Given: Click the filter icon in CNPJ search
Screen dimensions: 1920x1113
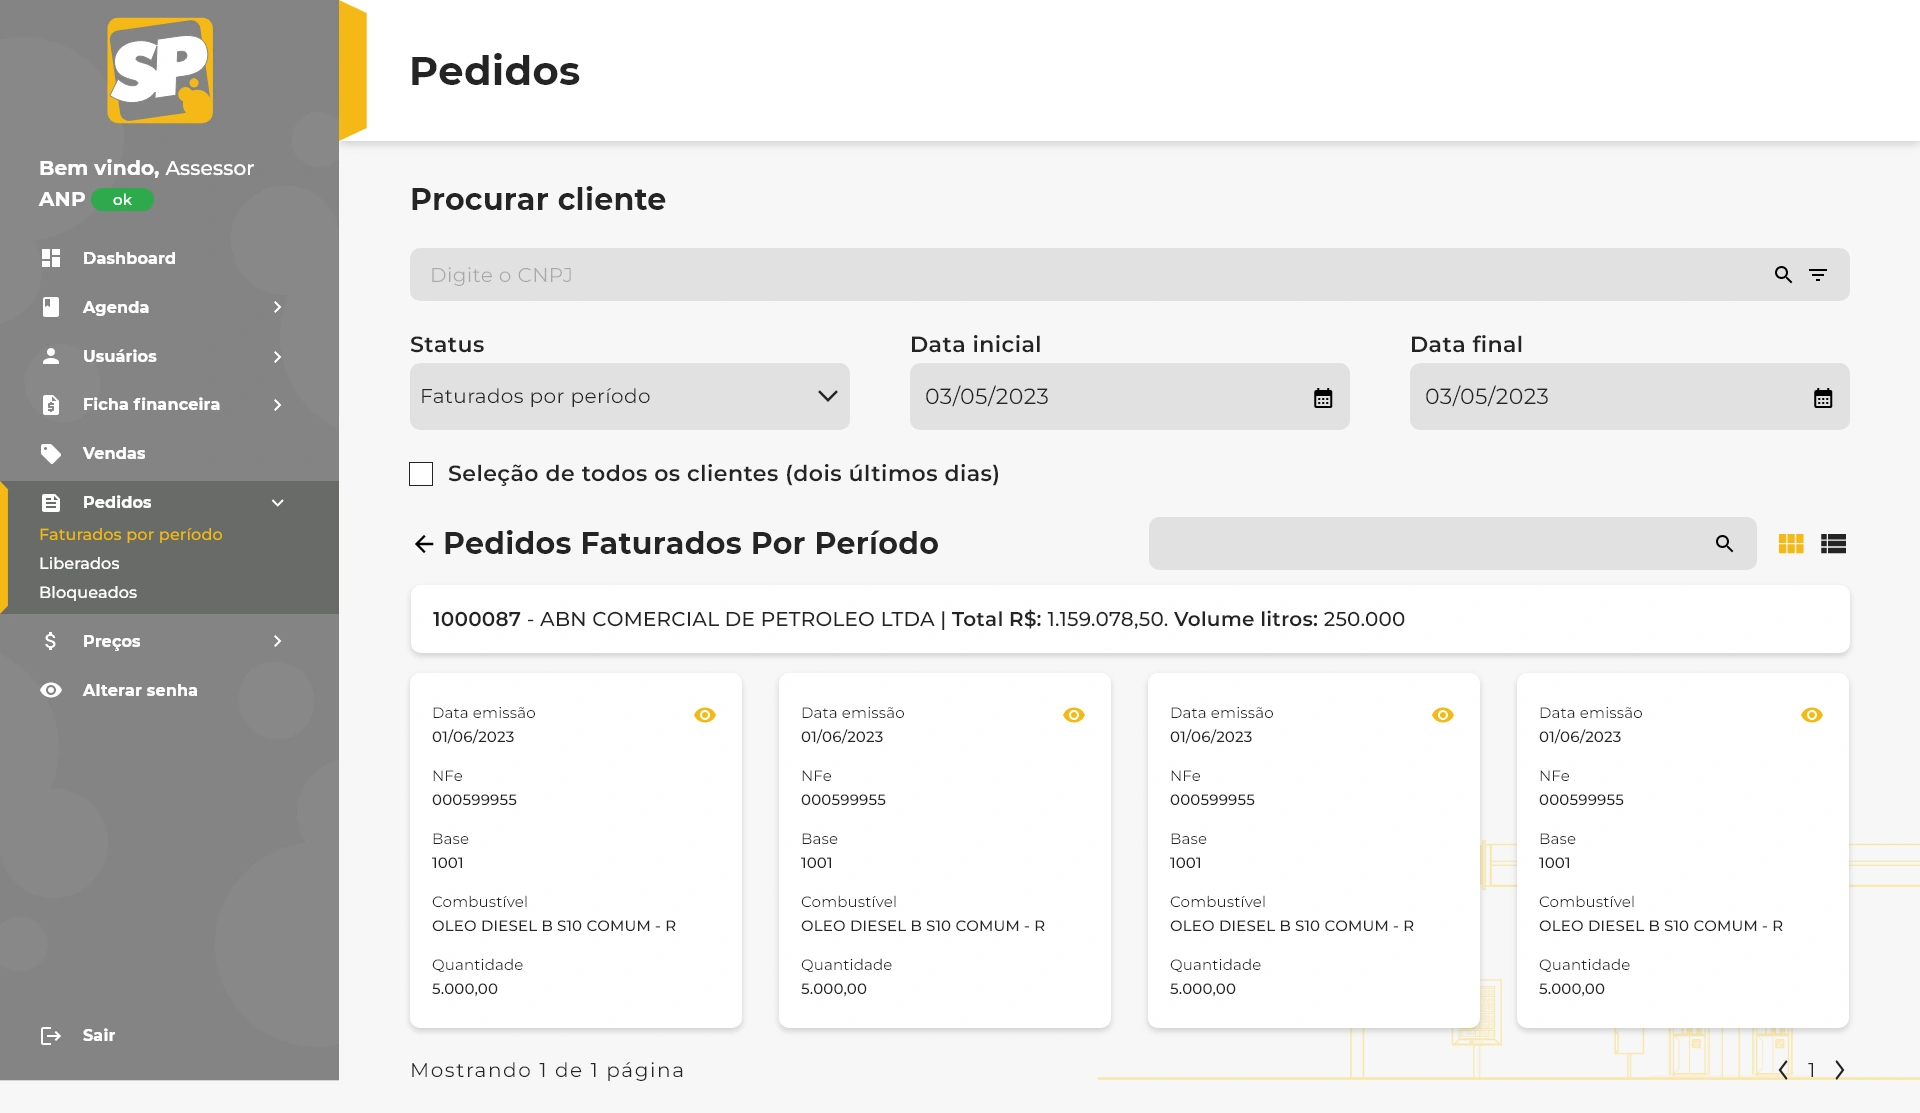Looking at the screenshot, I should click(1818, 275).
